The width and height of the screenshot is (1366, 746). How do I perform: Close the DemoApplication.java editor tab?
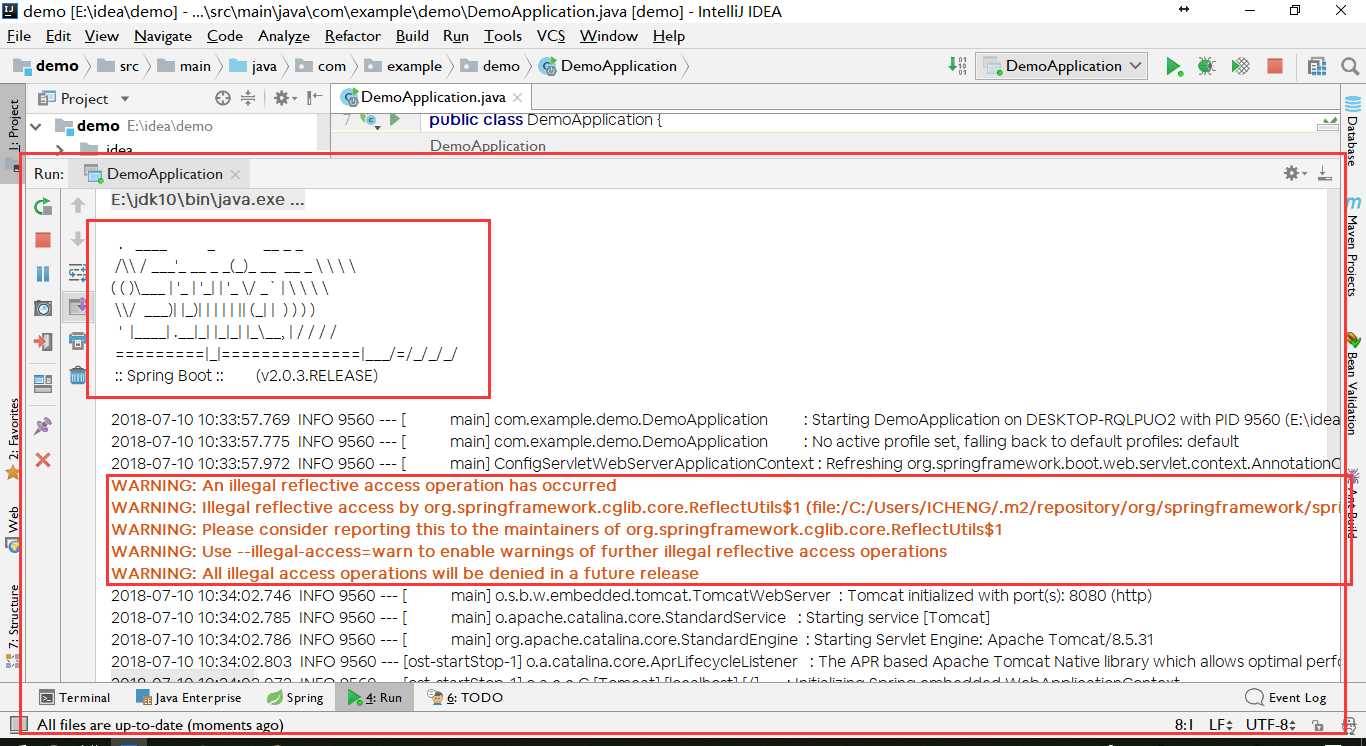point(517,98)
